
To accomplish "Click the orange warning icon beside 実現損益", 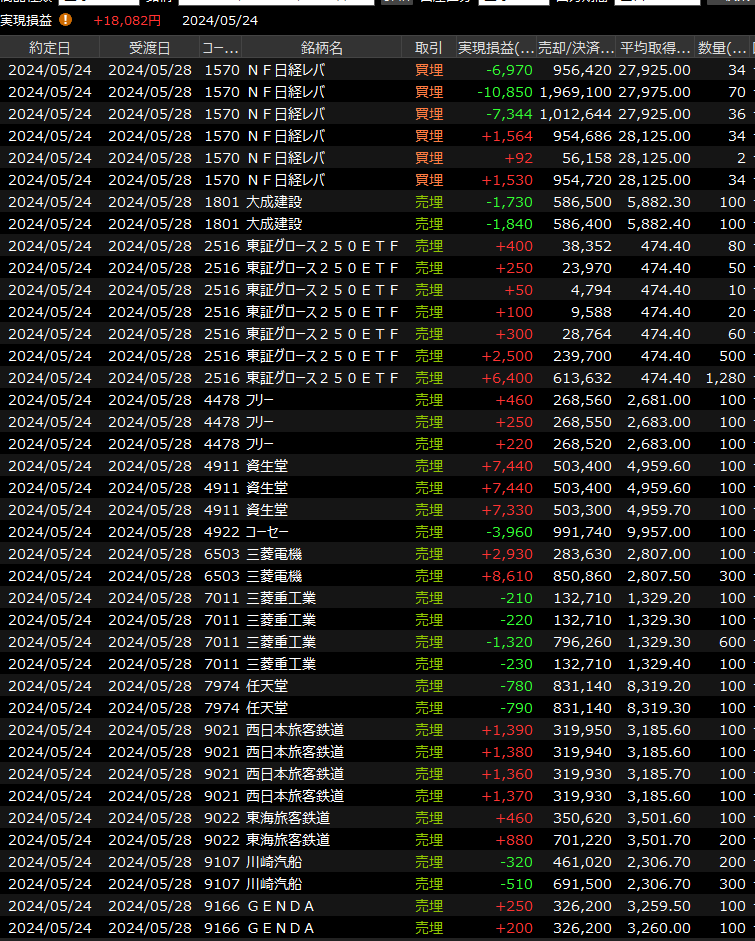I will tap(66, 20).
